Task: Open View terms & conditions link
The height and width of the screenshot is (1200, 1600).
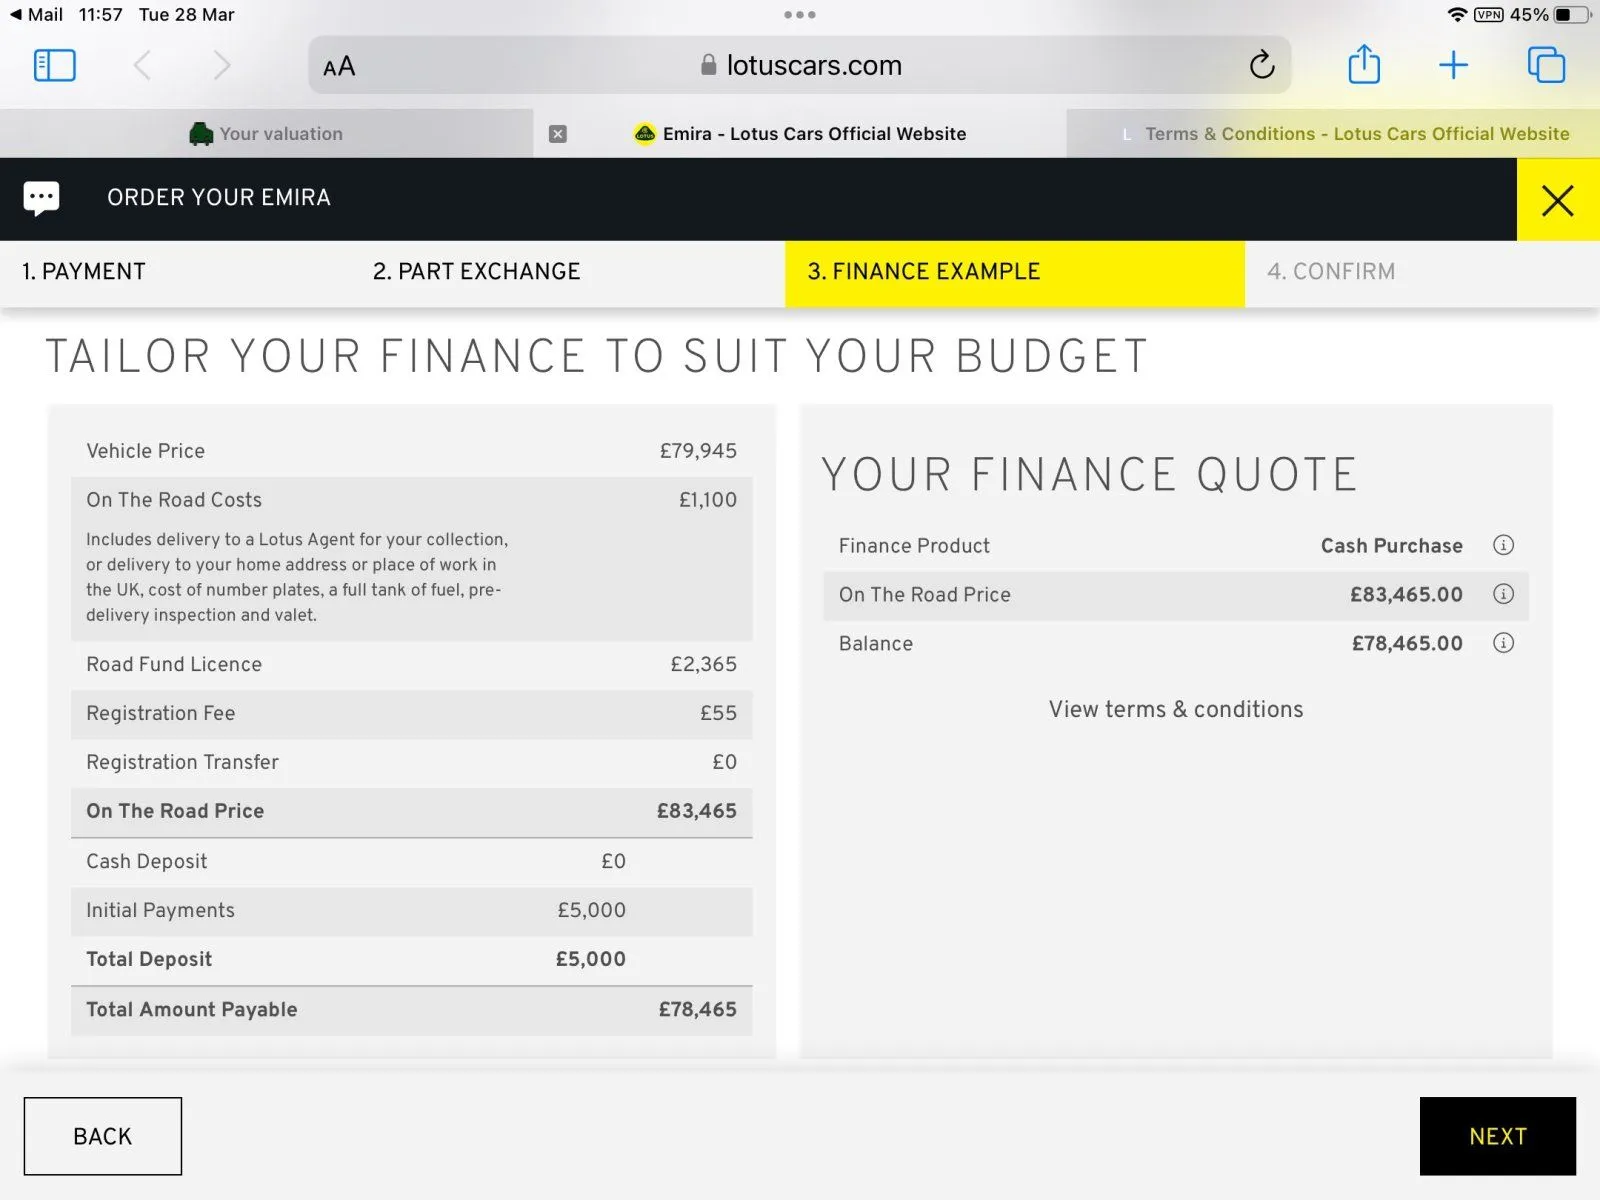Action: tap(1175, 710)
